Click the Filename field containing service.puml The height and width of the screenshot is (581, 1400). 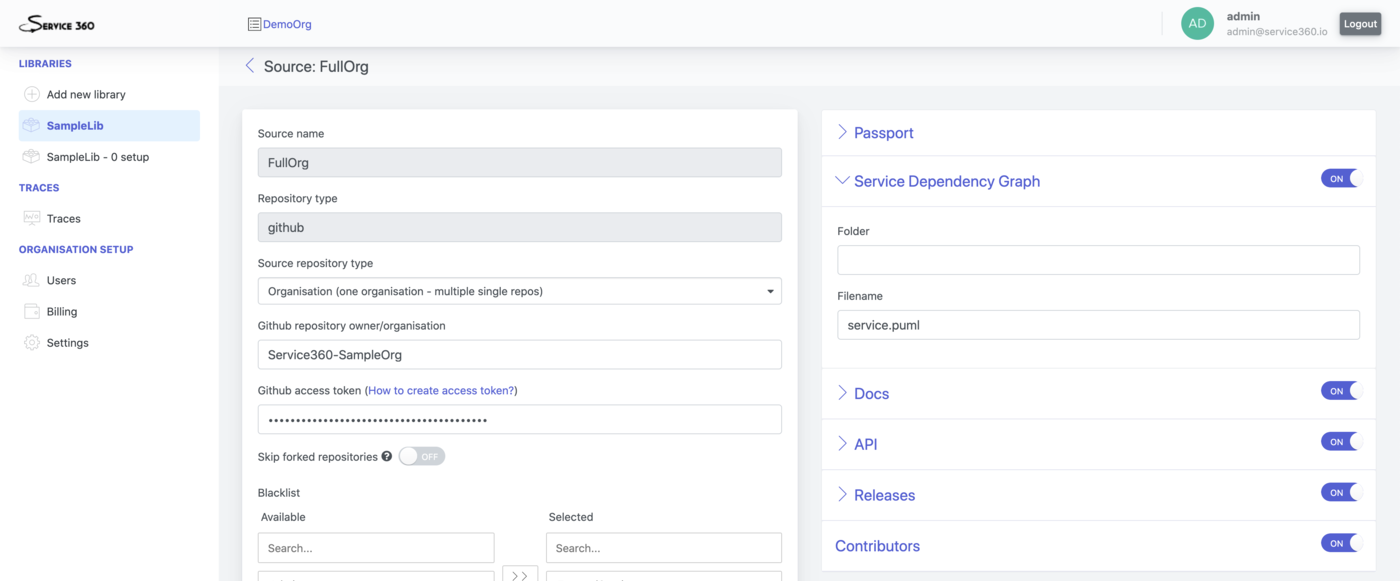point(1098,325)
